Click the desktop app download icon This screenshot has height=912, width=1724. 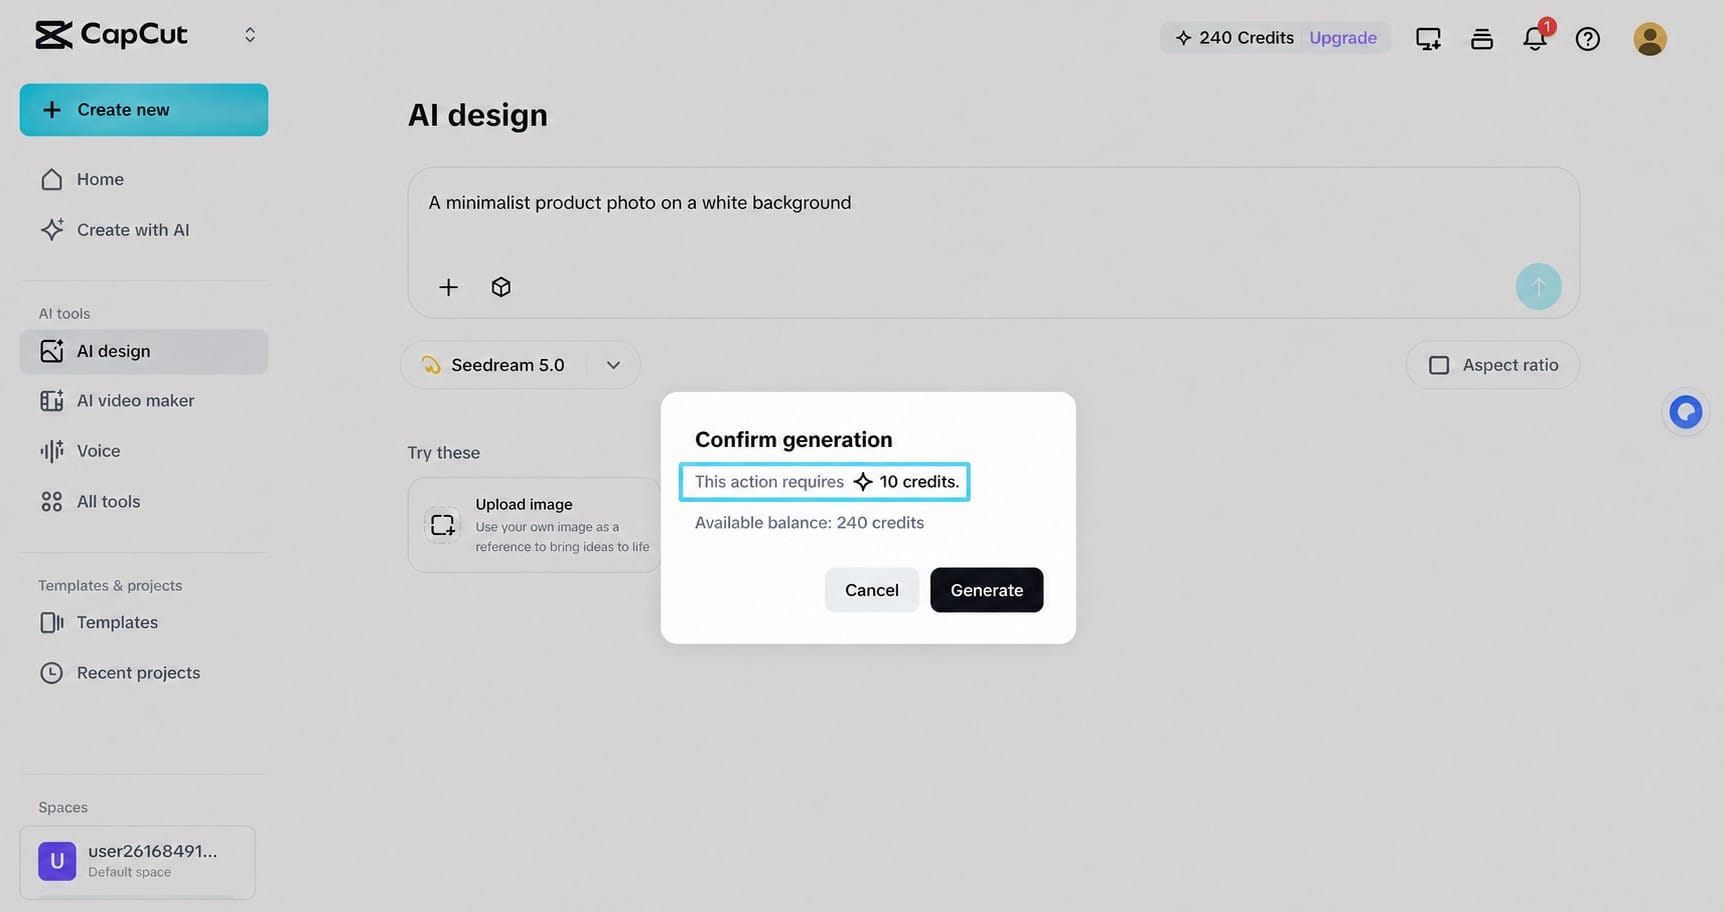pyautogui.click(x=1428, y=39)
